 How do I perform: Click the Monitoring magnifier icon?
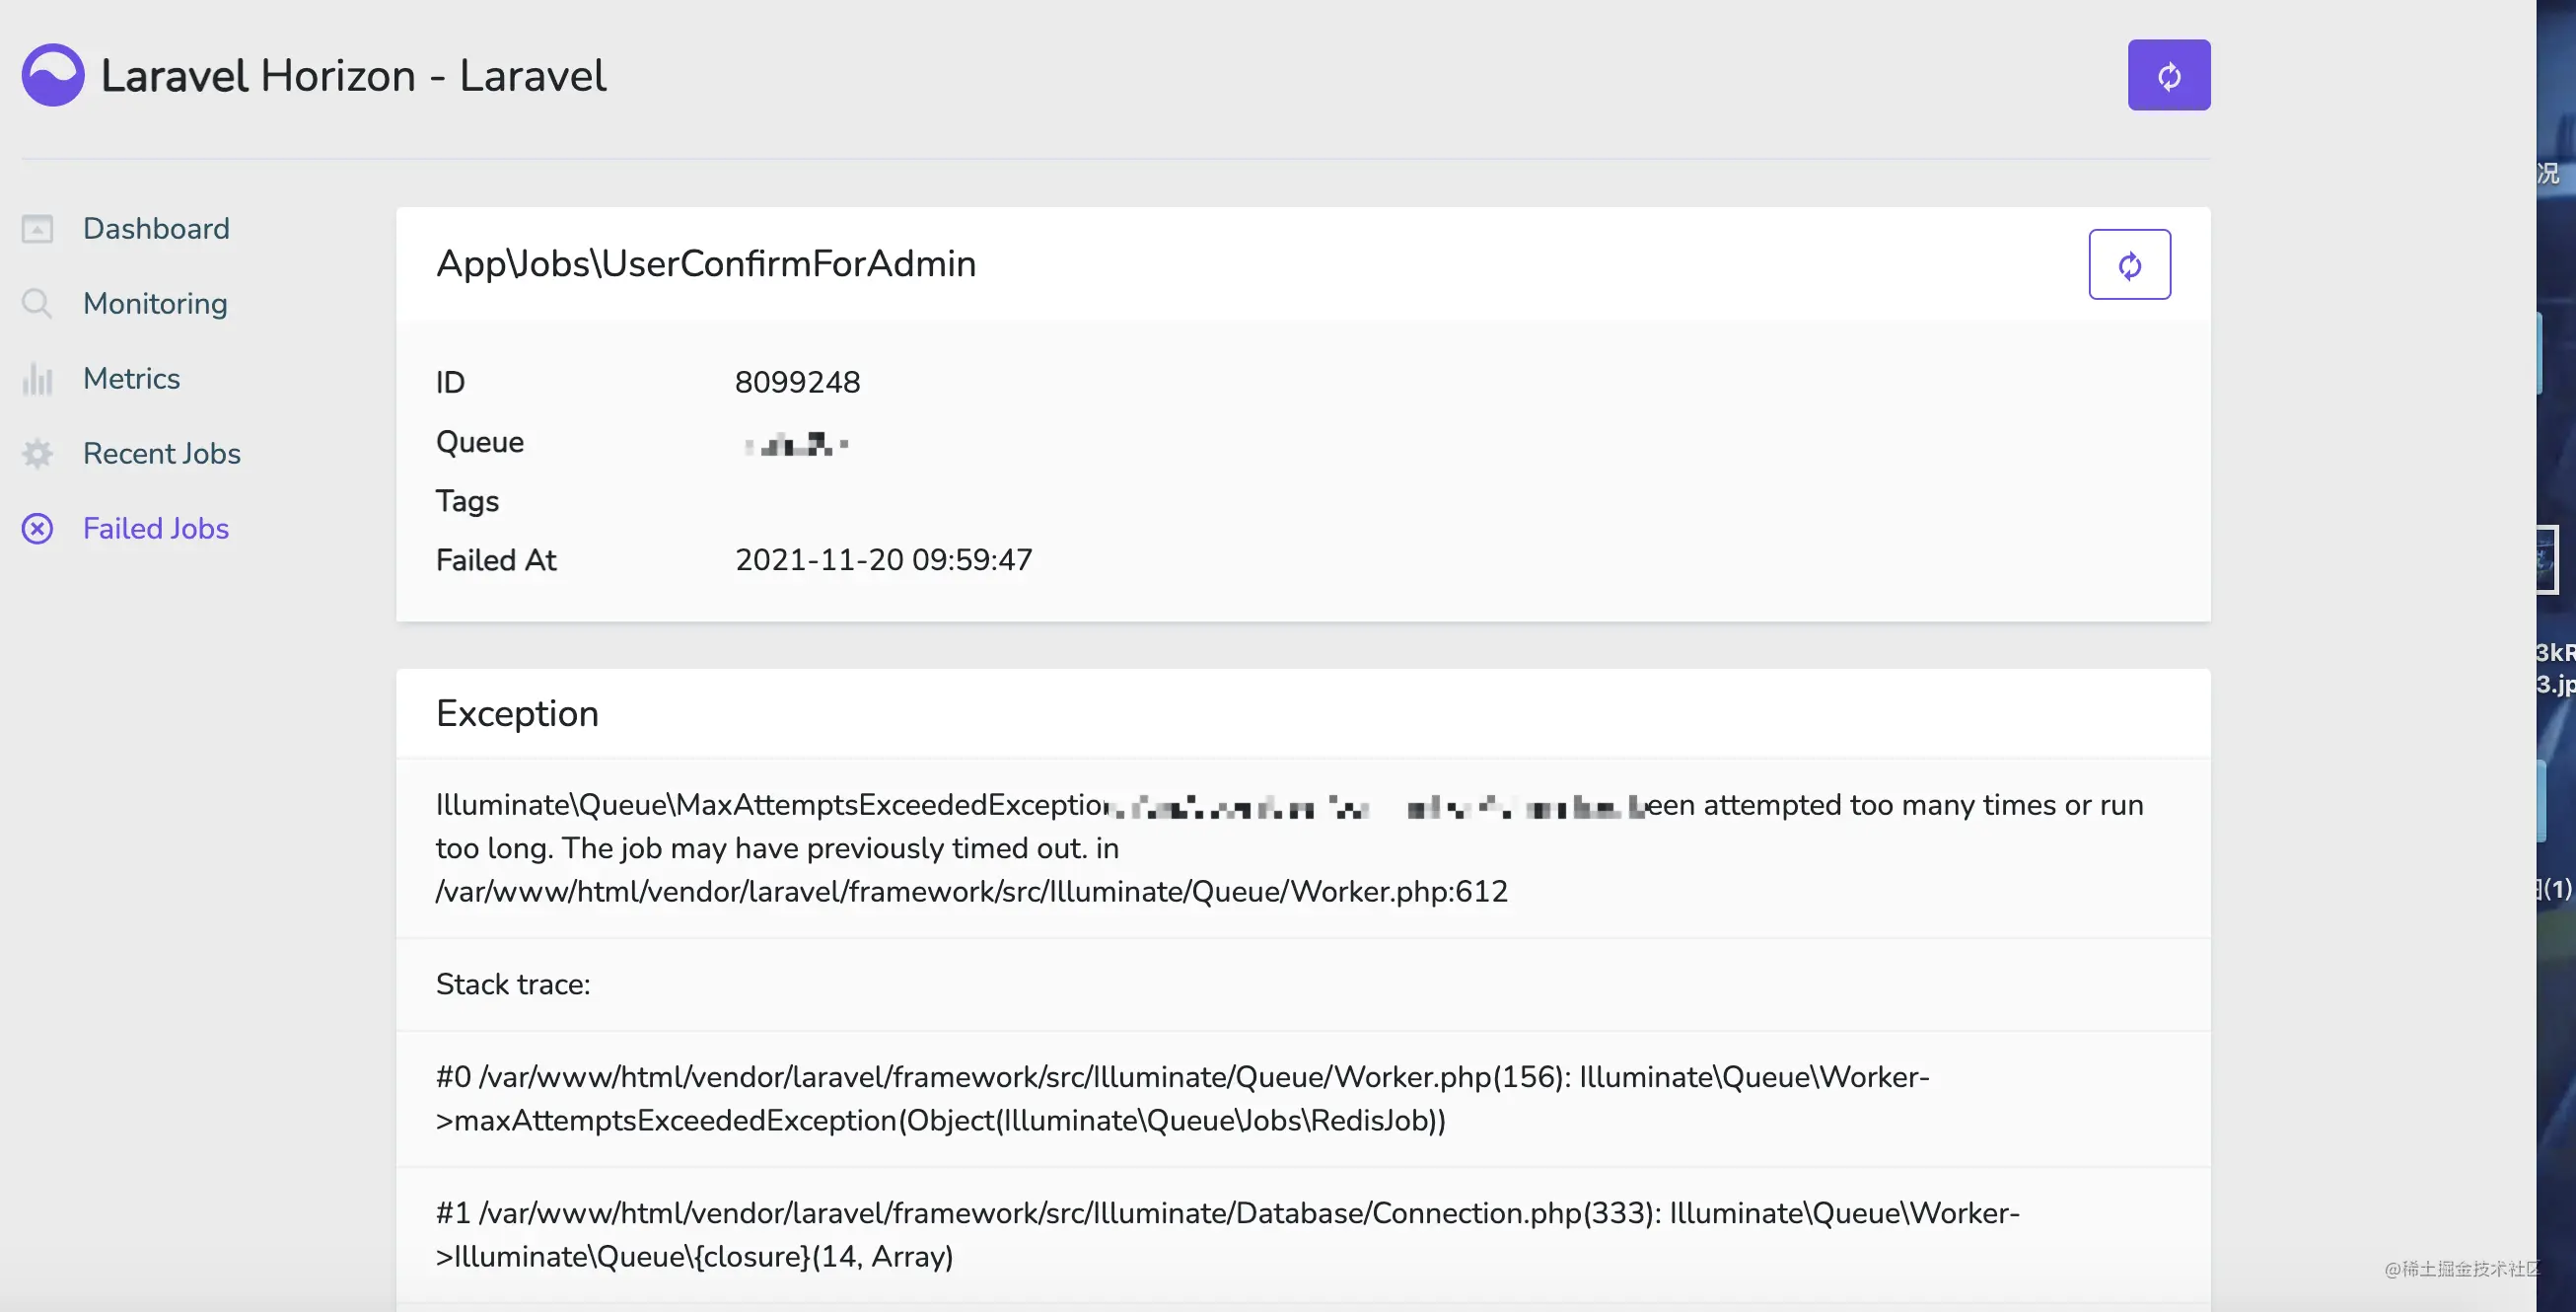click(37, 304)
